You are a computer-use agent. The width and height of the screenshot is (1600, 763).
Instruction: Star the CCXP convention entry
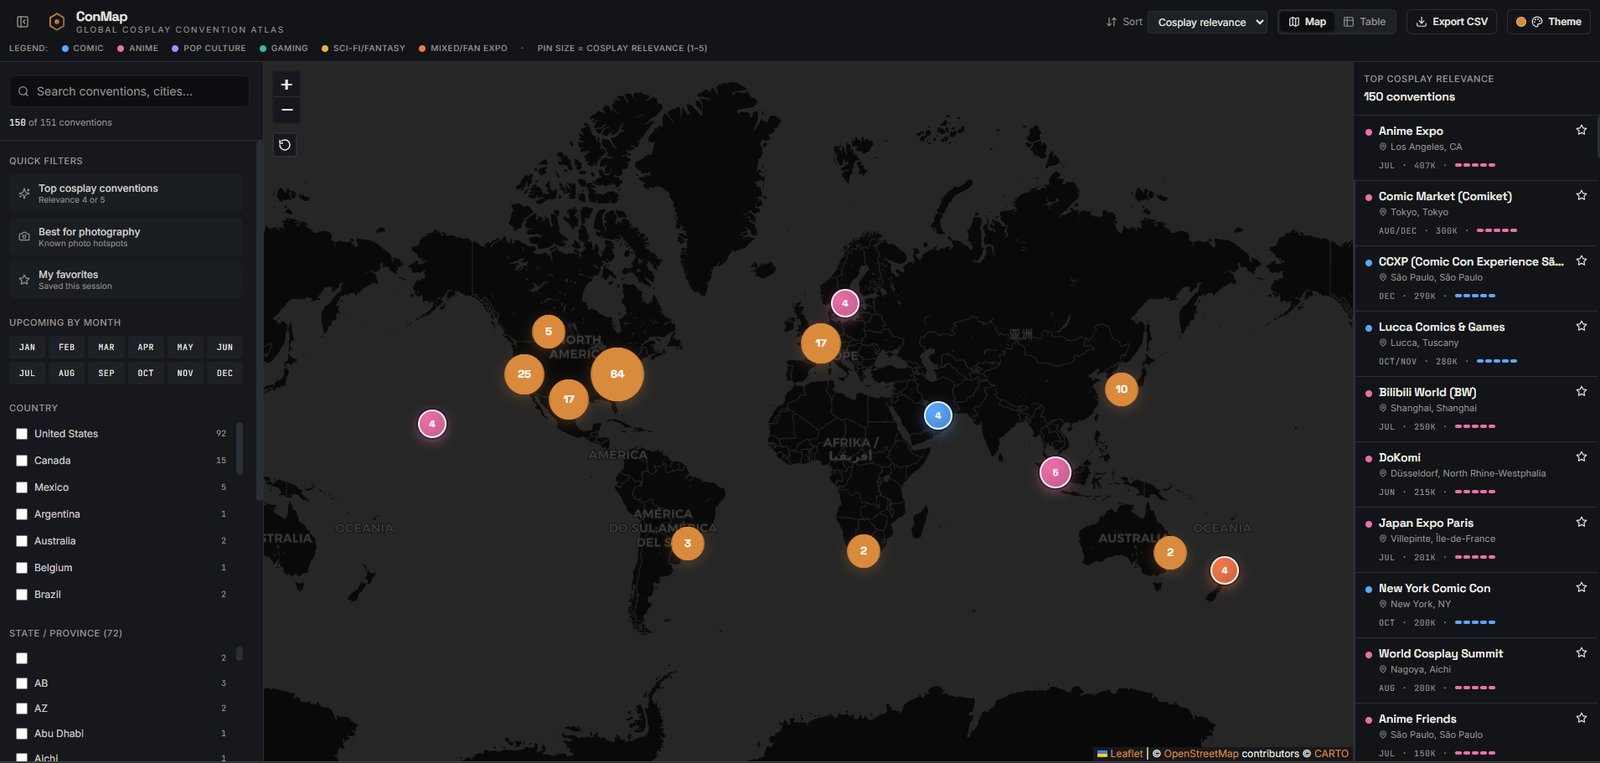[x=1581, y=260]
